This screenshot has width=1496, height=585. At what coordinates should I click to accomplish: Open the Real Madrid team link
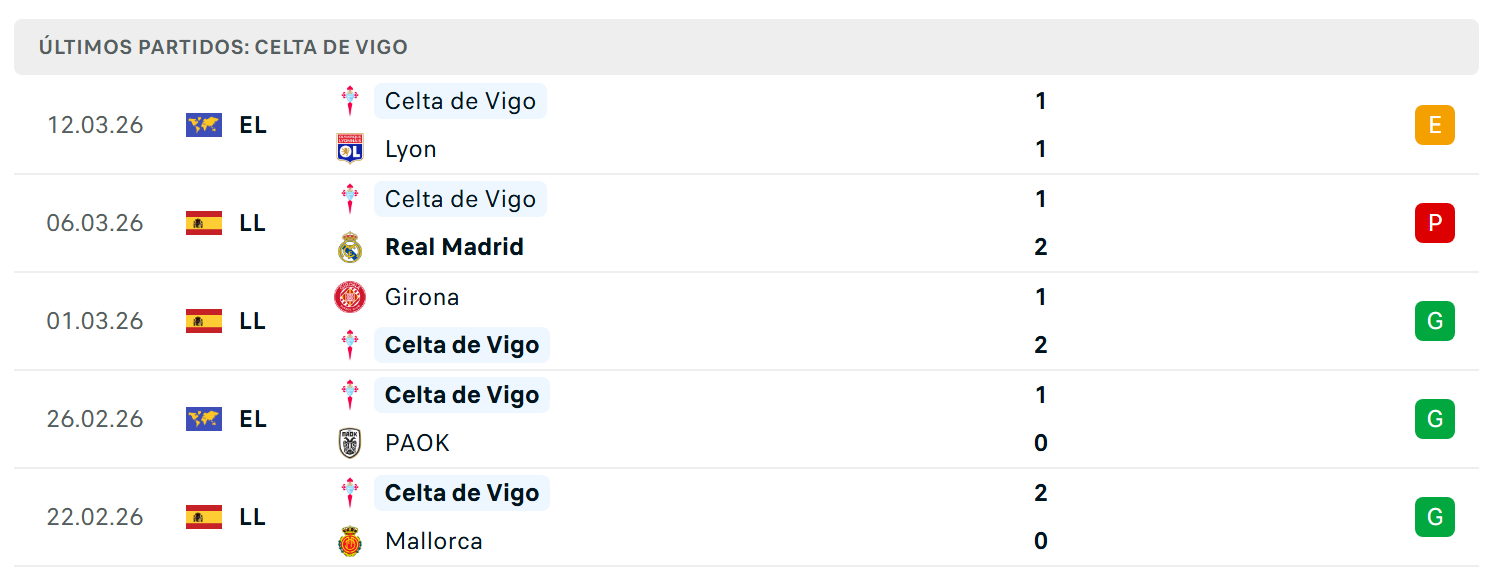[454, 247]
